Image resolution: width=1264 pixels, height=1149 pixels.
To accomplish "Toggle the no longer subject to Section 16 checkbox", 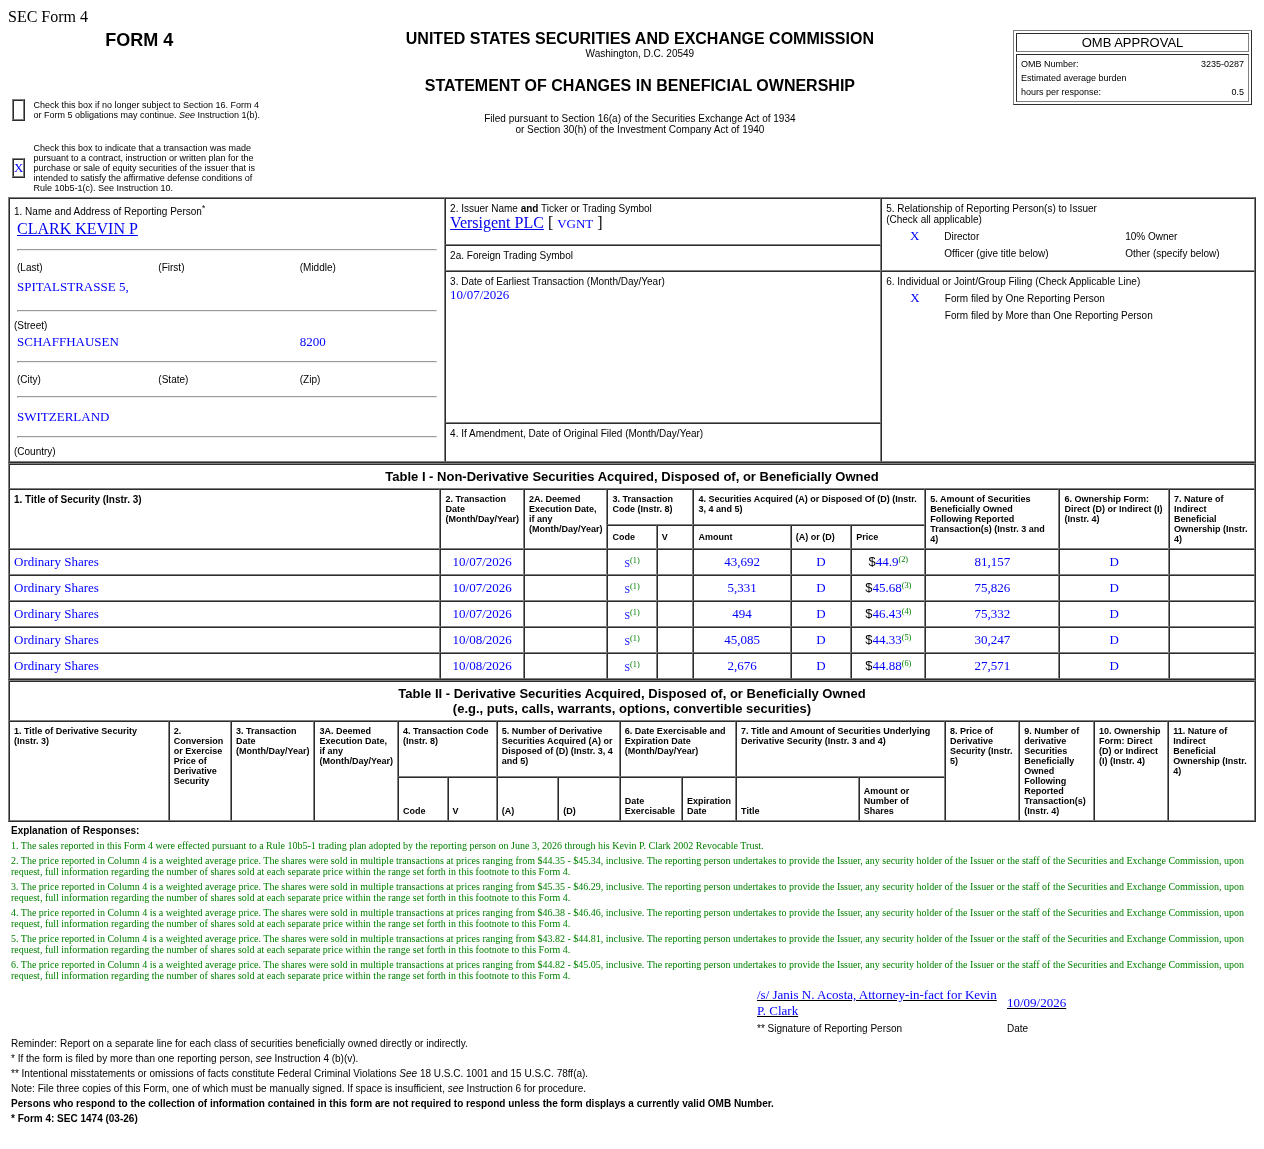I will 18,110.
